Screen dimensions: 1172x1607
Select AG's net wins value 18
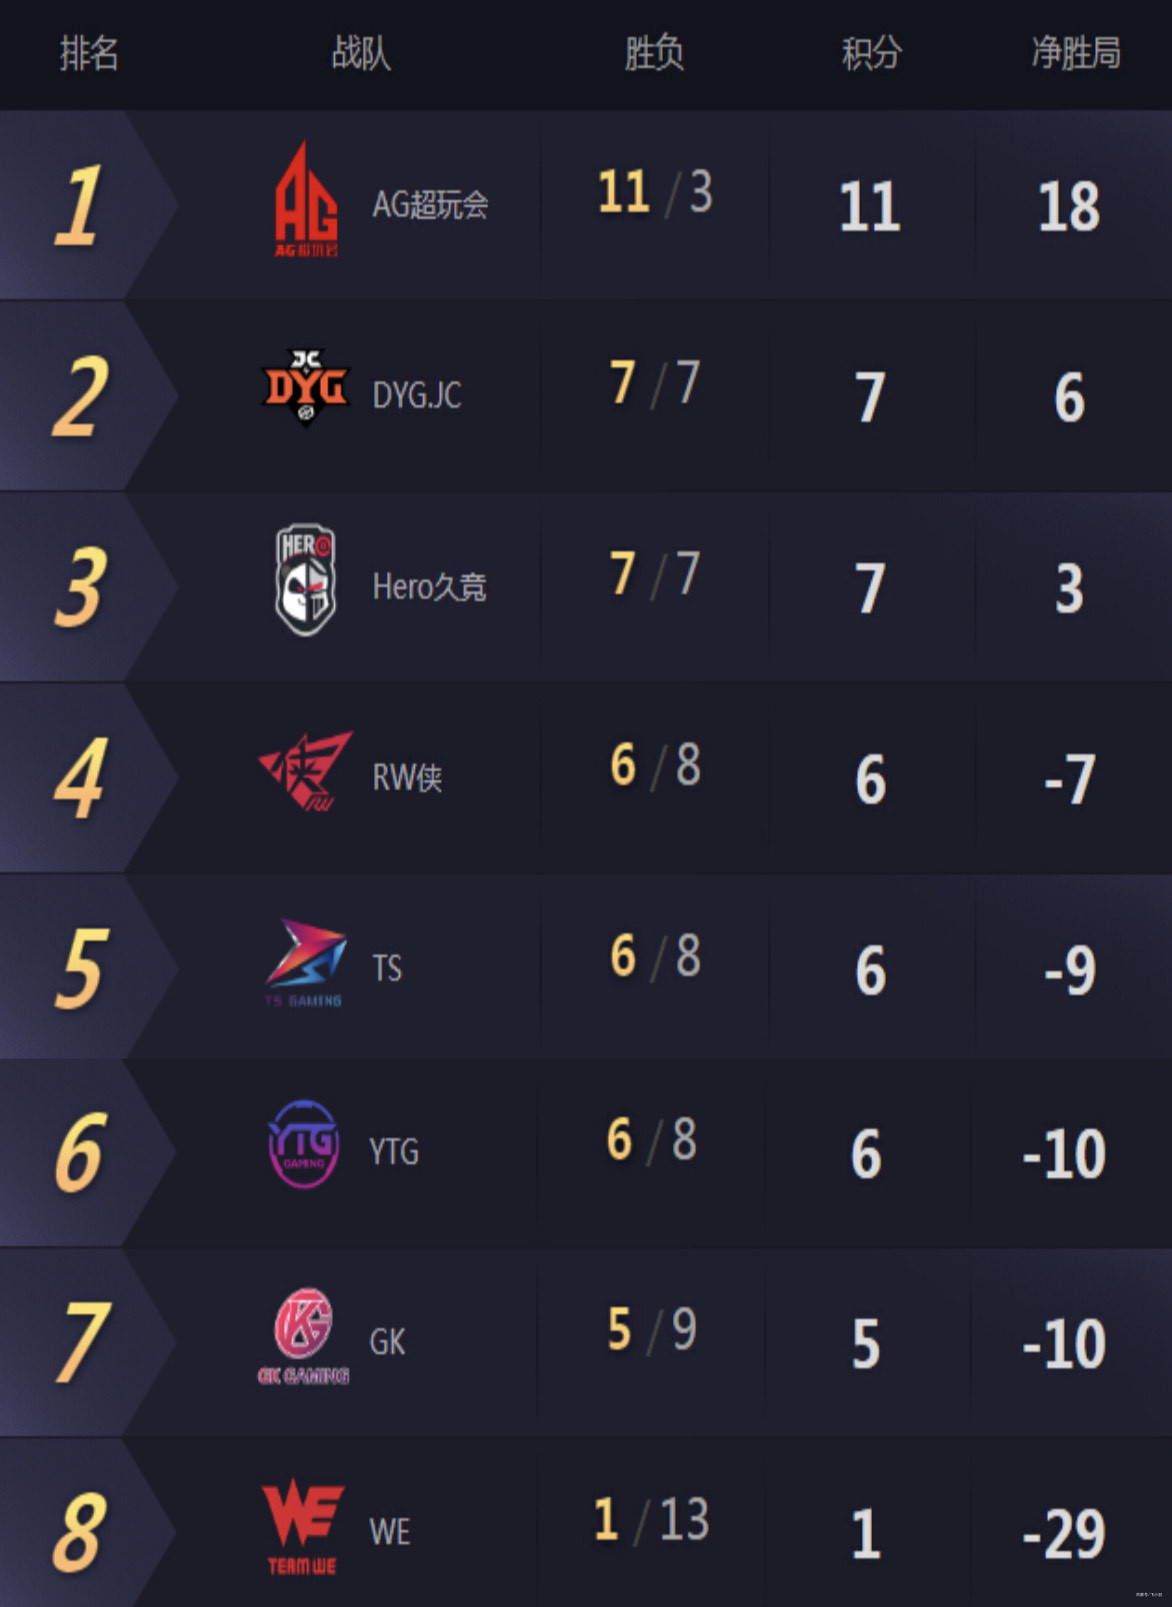pyautogui.click(x=1069, y=207)
